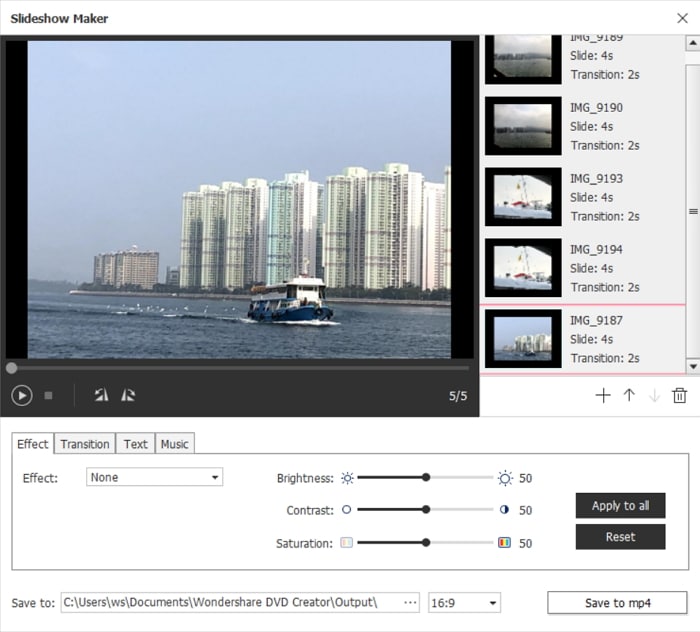Image resolution: width=700 pixels, height=632 pixels.
Task: Move selected slide down arrow
Action: click(654, 395)
